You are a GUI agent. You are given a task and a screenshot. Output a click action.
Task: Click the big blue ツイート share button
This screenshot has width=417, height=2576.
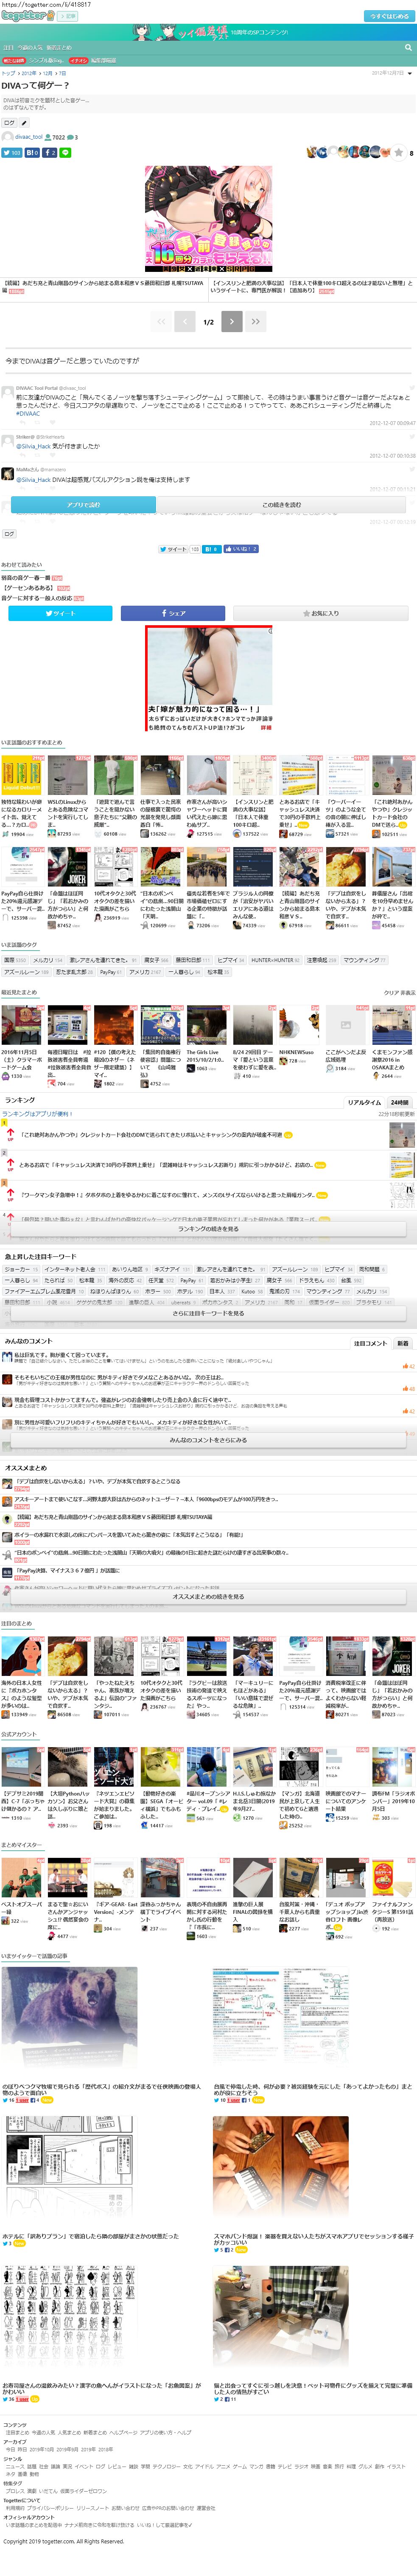[x=60, y=613]
